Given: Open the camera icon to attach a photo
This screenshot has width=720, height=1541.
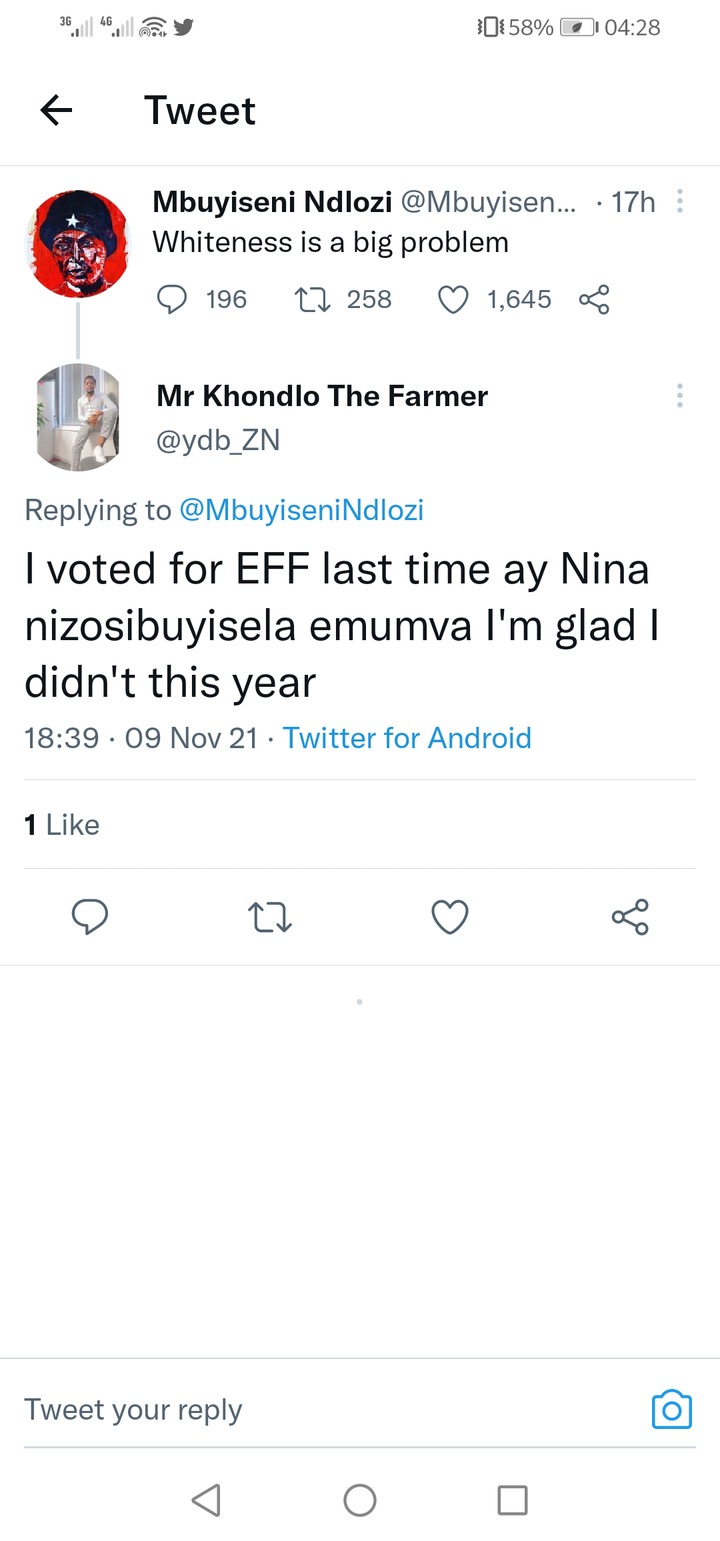Looking at the screenshot, I should click(672, 1409).
